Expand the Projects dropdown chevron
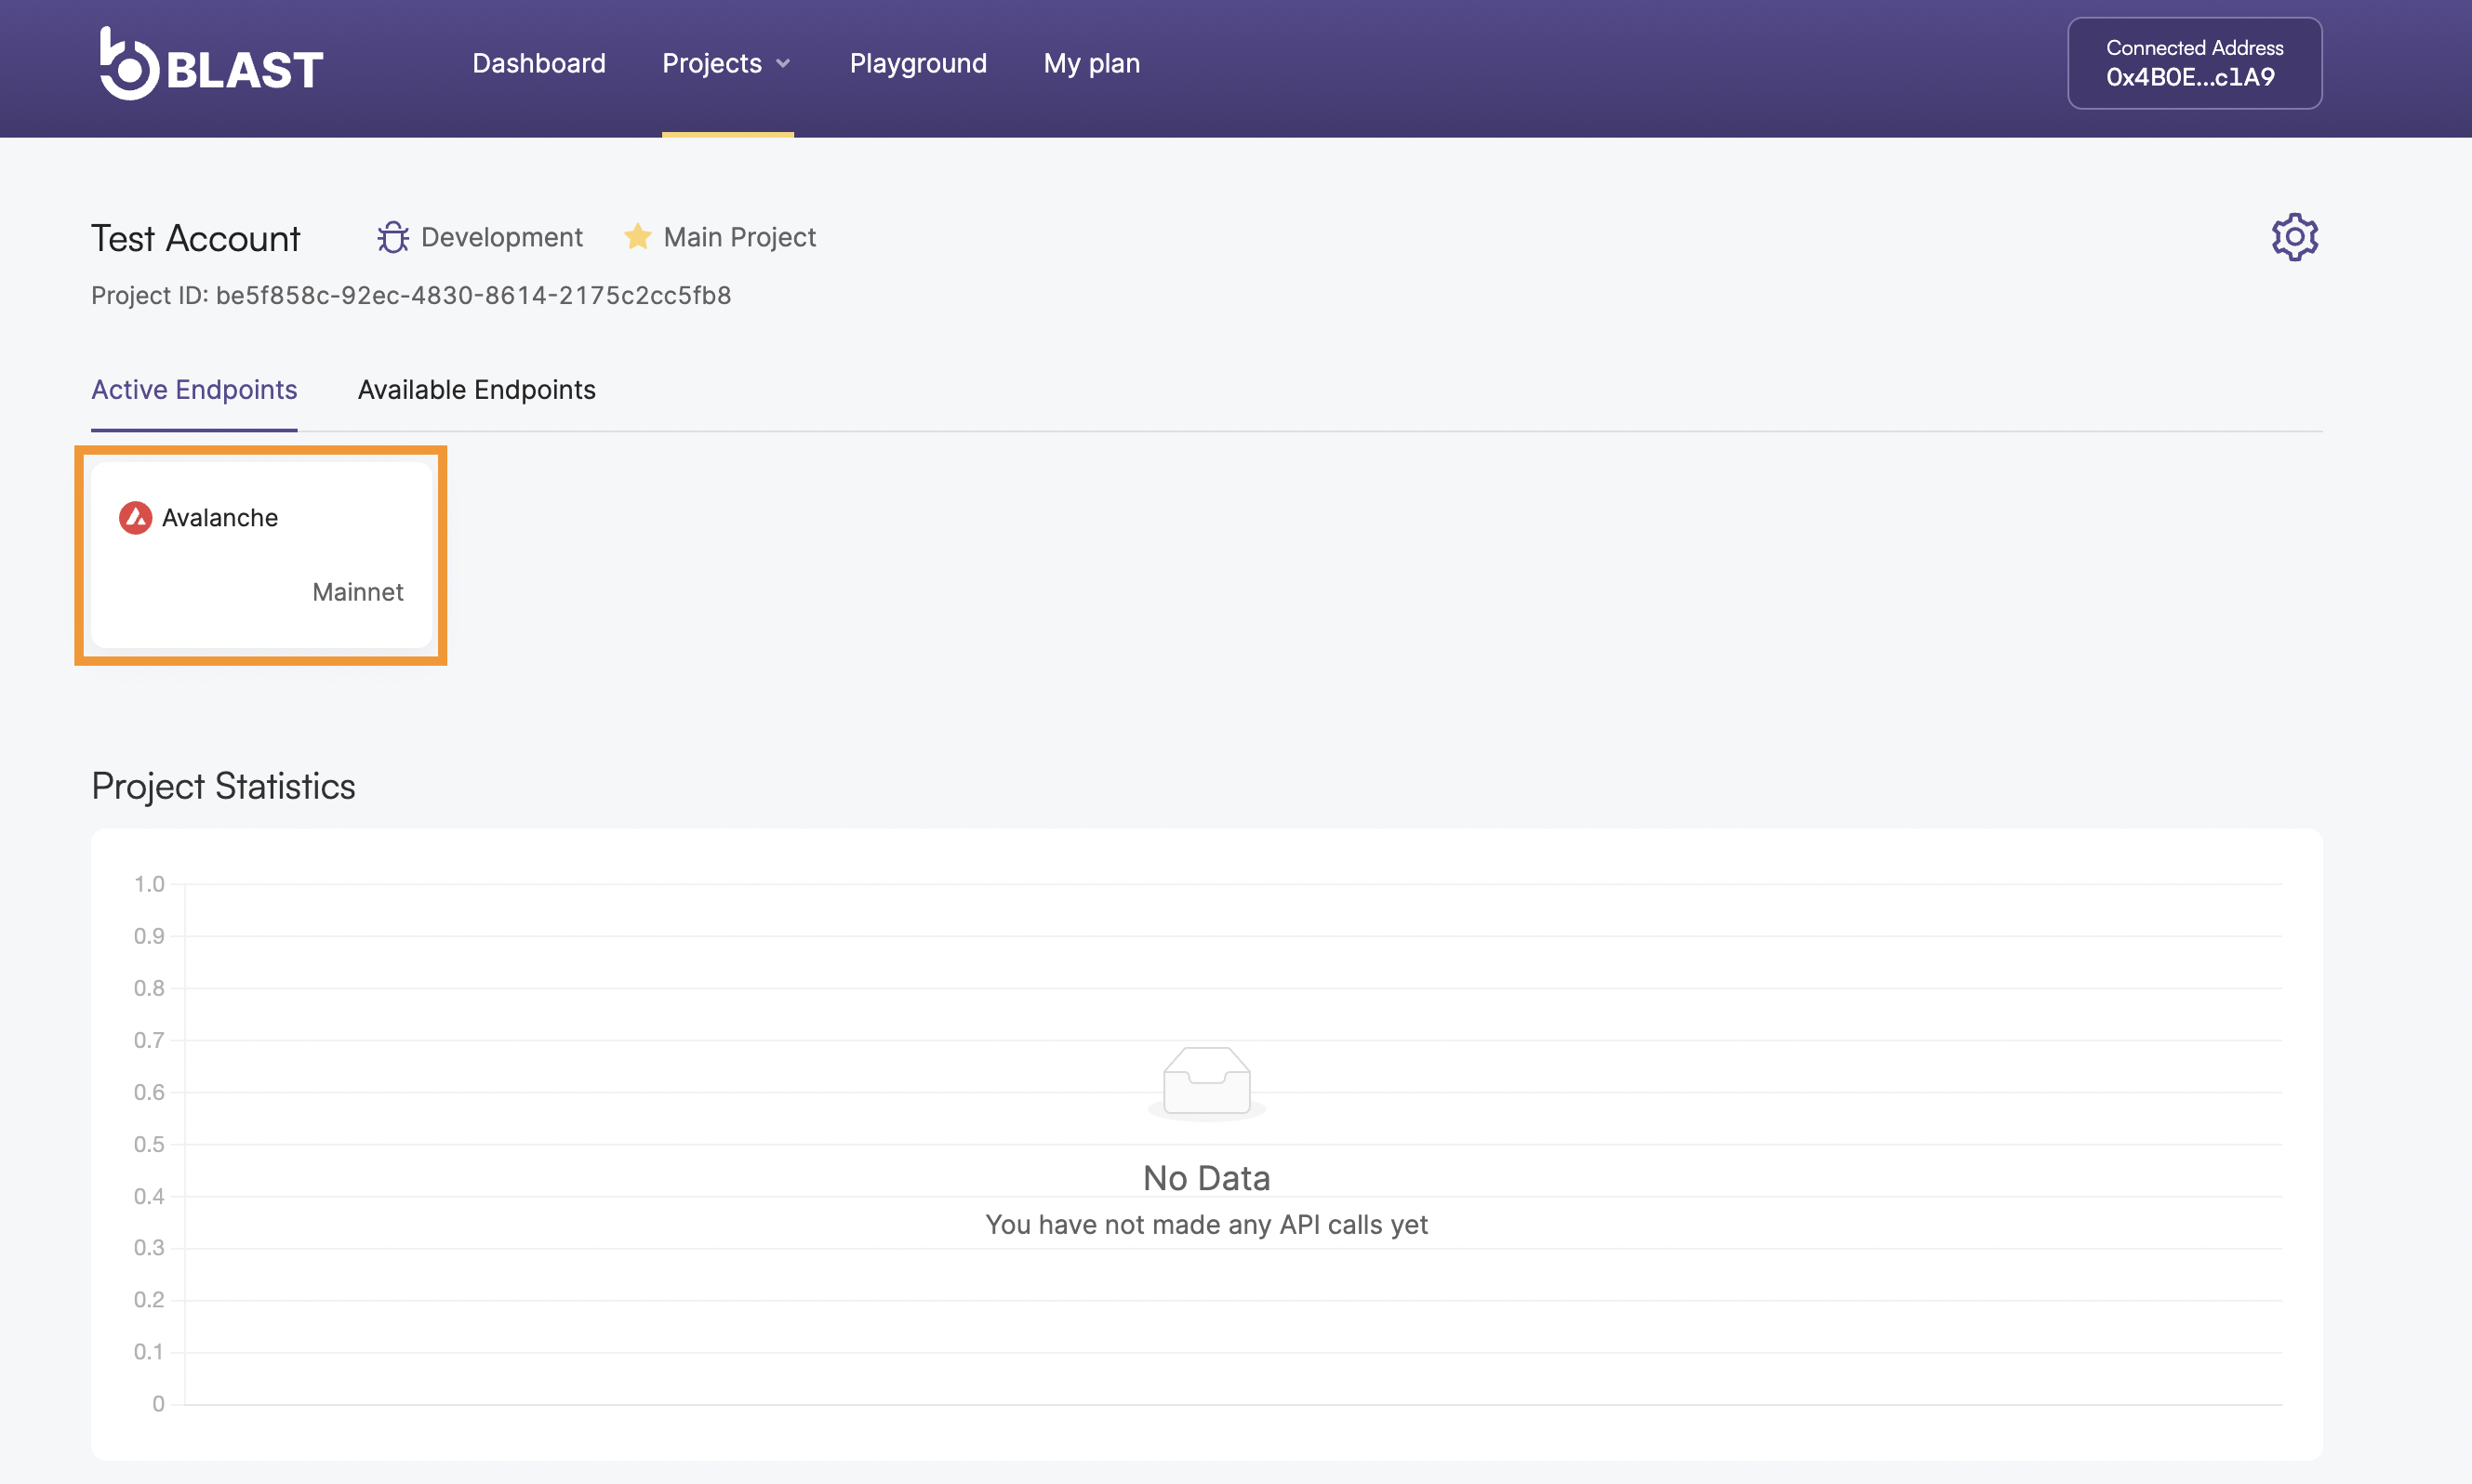Image resolution: width=2472 pixels, height=1484 pixels. 783,64
